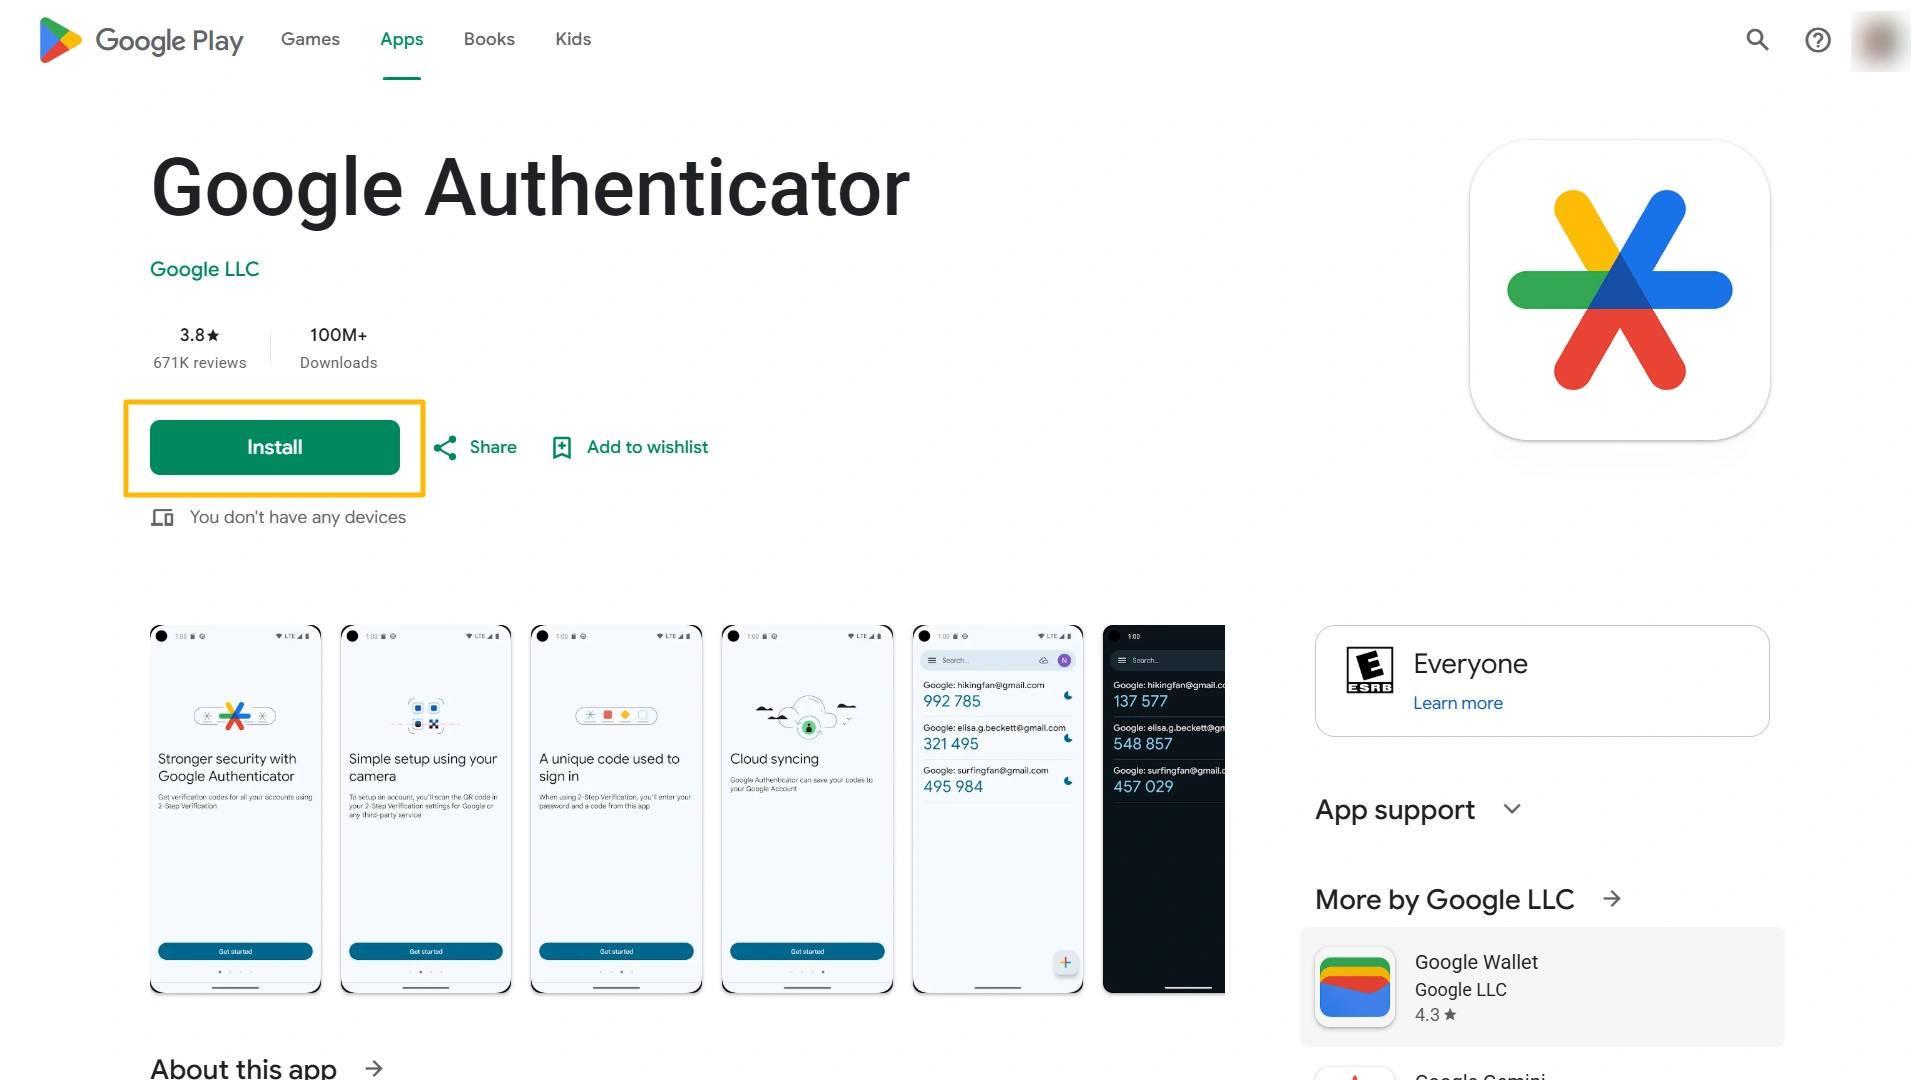Screen dimensions: 1920x1080
Task: Click the You don't have any devices text
Action: (x=298, y=517)
